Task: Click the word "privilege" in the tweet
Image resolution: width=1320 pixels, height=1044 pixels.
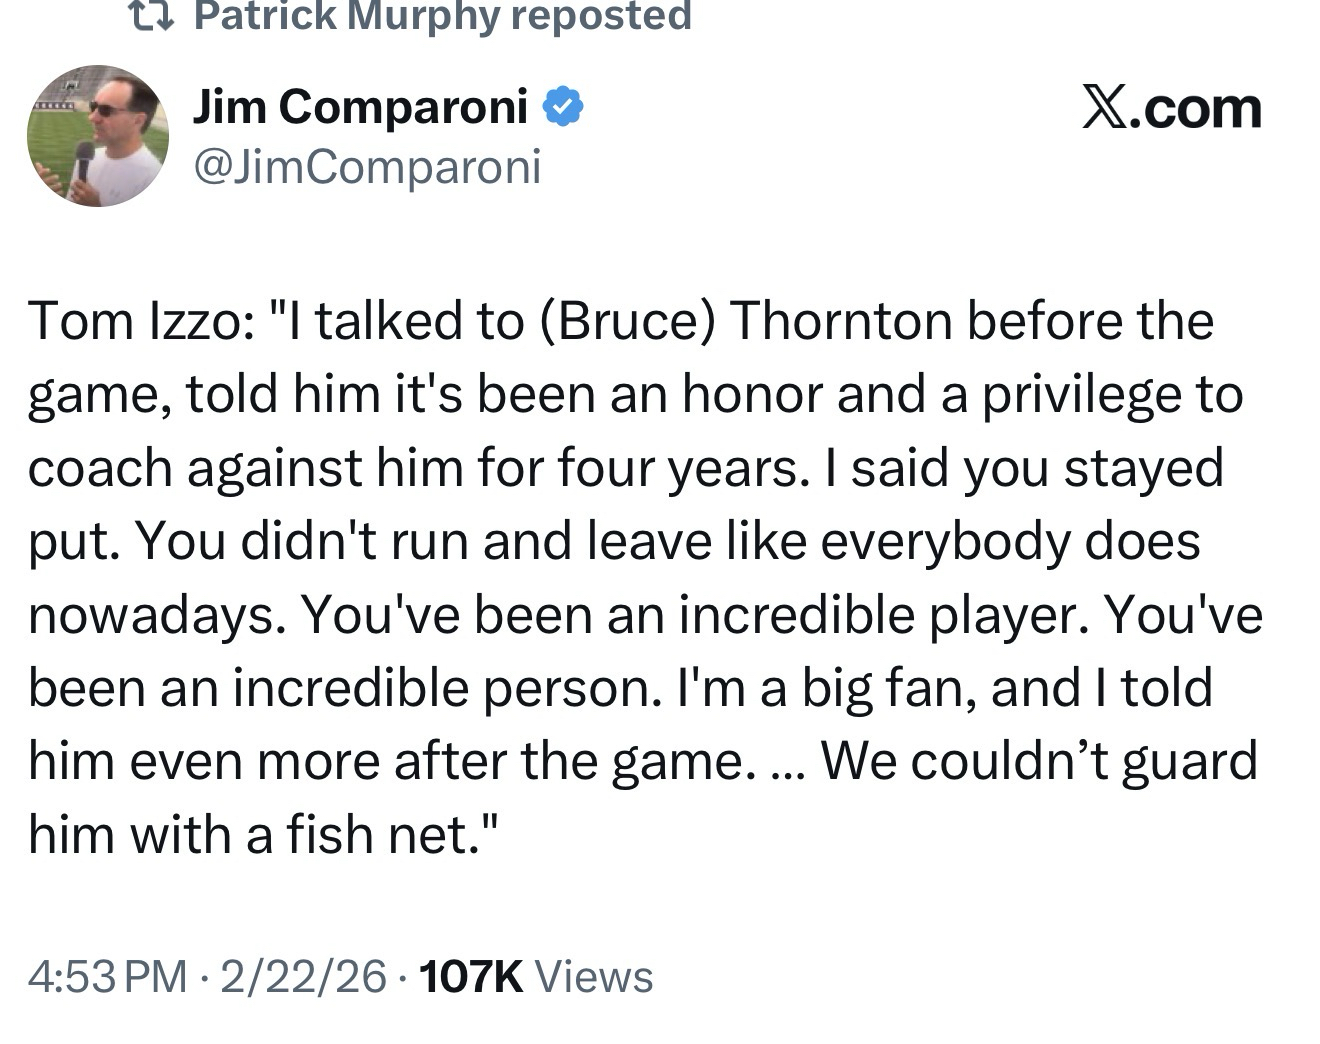Action: (1075, 395)
